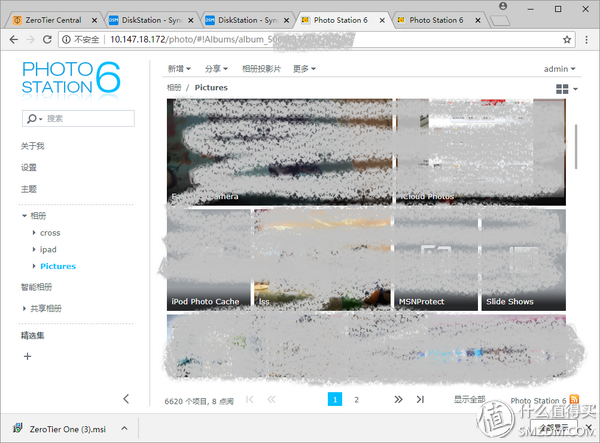
Task: Switch to the second DiskStation tab
Action: click(x=248, y=20)
